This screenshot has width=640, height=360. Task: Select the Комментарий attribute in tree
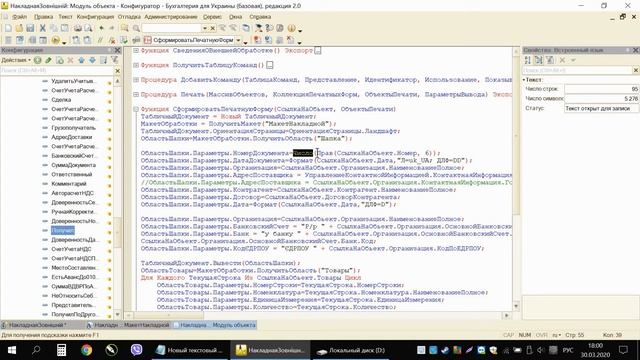tap(69, 184)
